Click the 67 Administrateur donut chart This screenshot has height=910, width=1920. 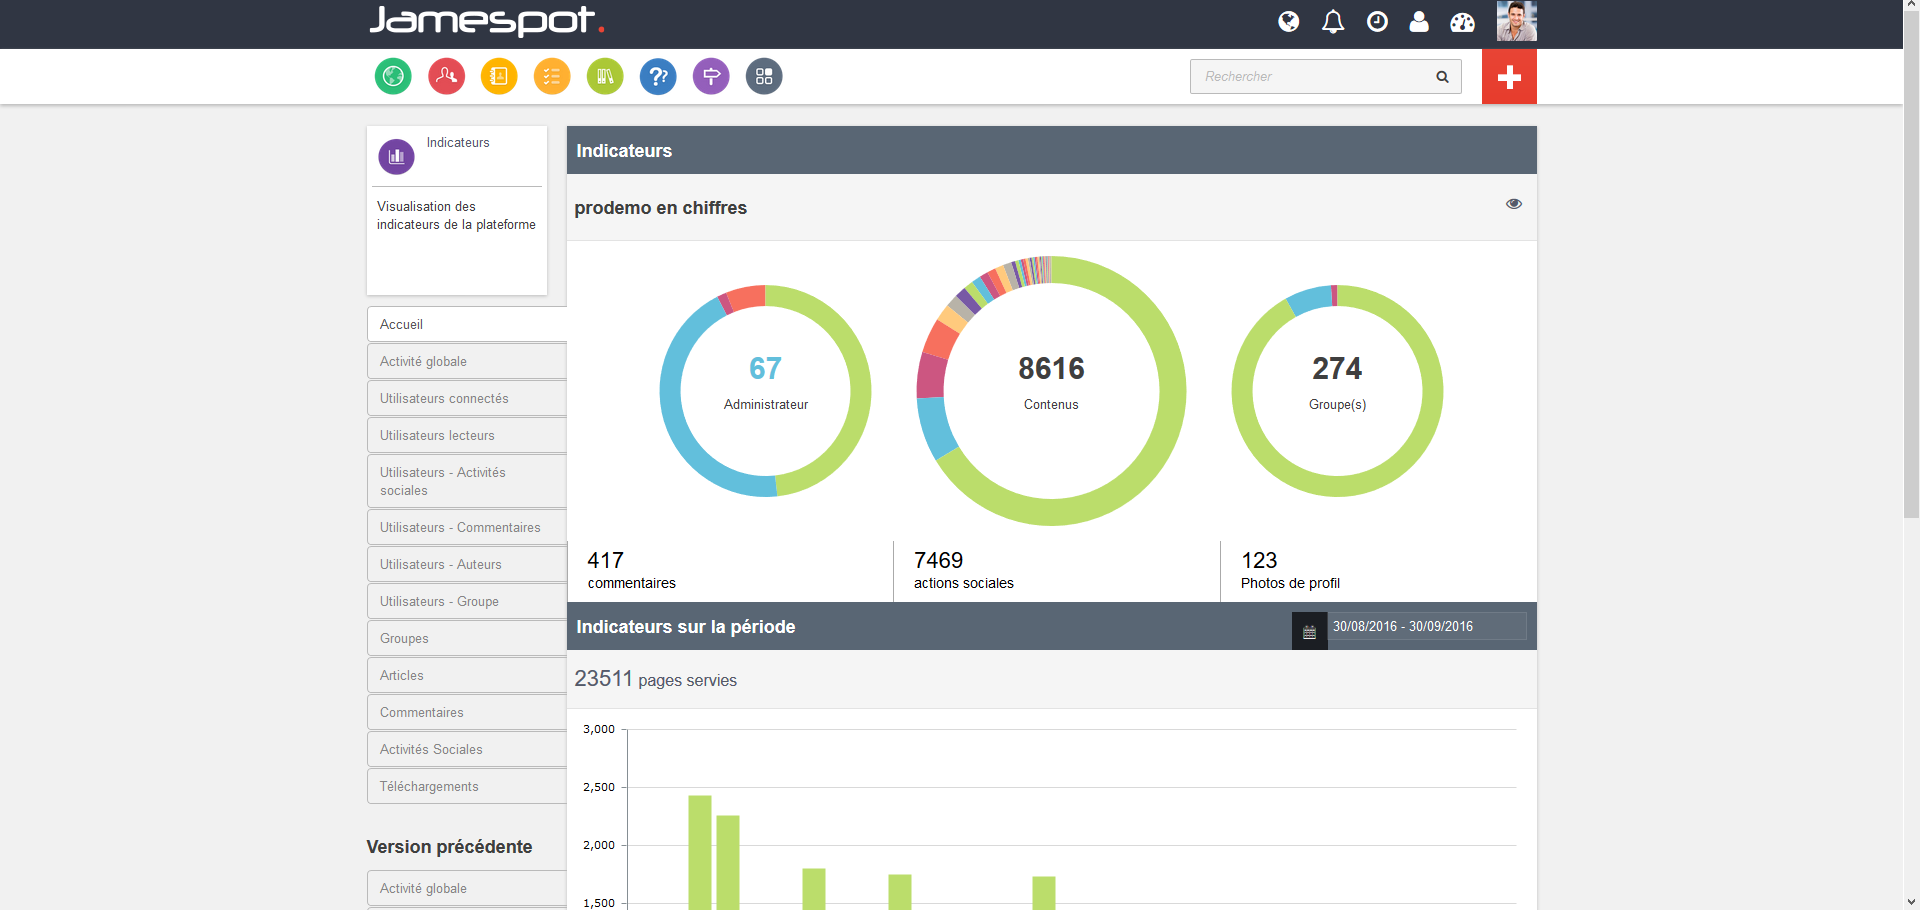(x=765, y=391)
